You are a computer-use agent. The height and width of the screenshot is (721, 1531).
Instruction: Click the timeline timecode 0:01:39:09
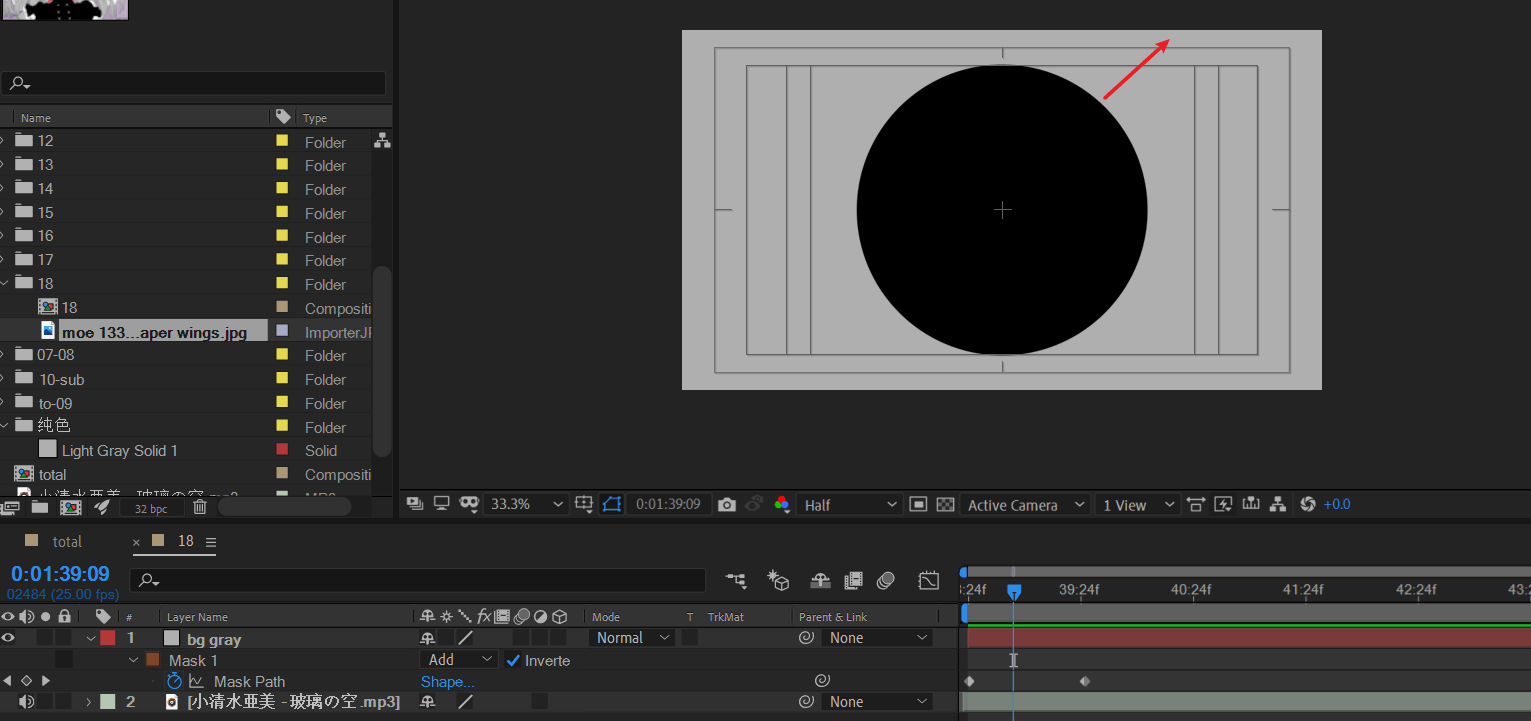pyautogui.click(x=60, y=574)
